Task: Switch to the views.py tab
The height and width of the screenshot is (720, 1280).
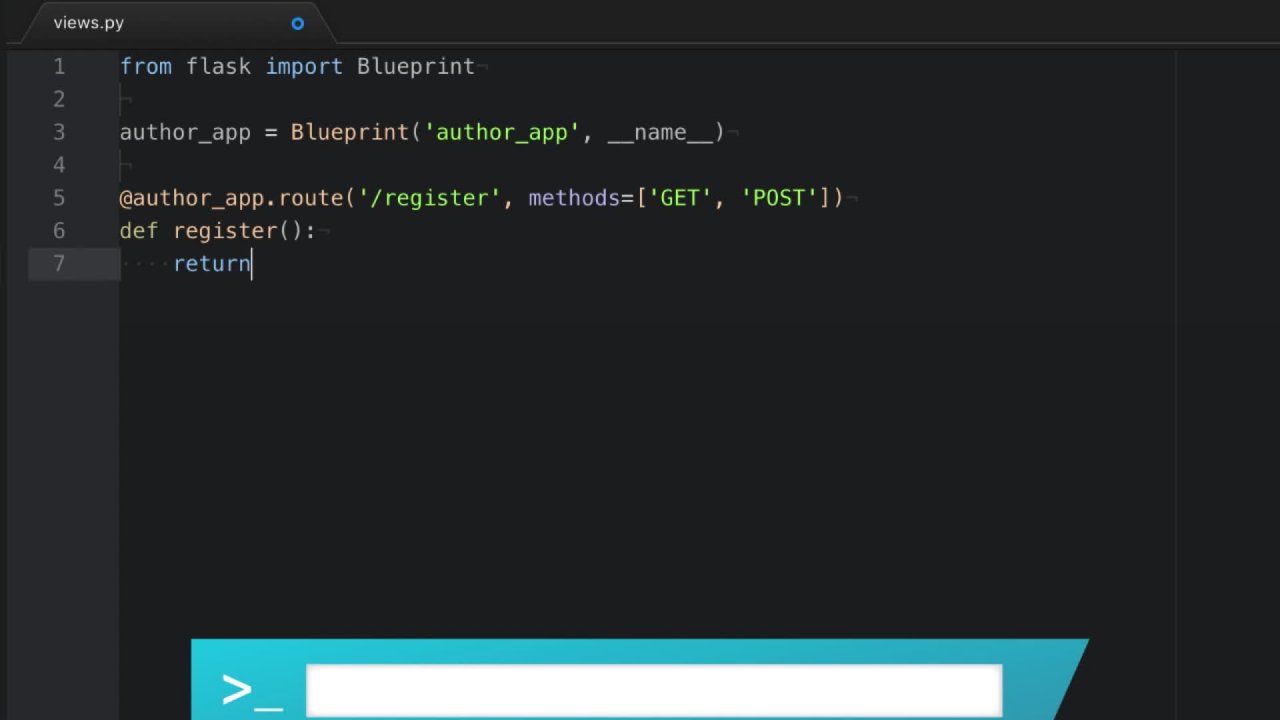Action: pyautogui.click(x=88, y=22)
